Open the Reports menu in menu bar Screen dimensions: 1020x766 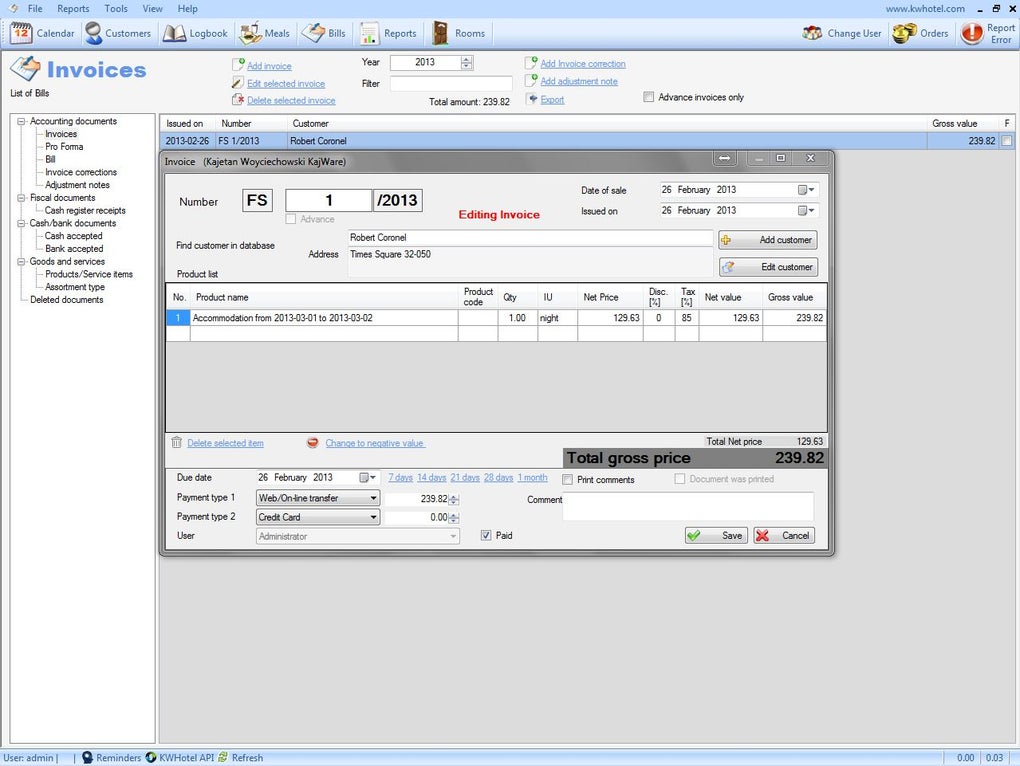click(73, 8)
